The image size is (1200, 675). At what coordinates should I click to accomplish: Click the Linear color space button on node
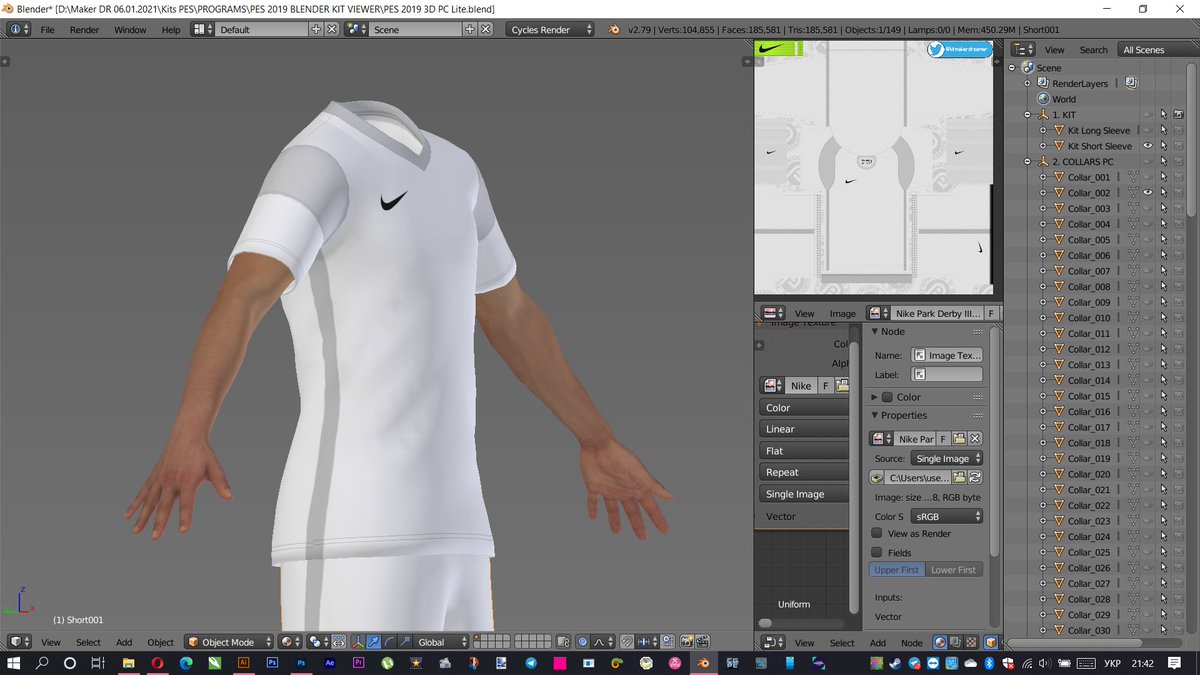click(x=805, y=429)
